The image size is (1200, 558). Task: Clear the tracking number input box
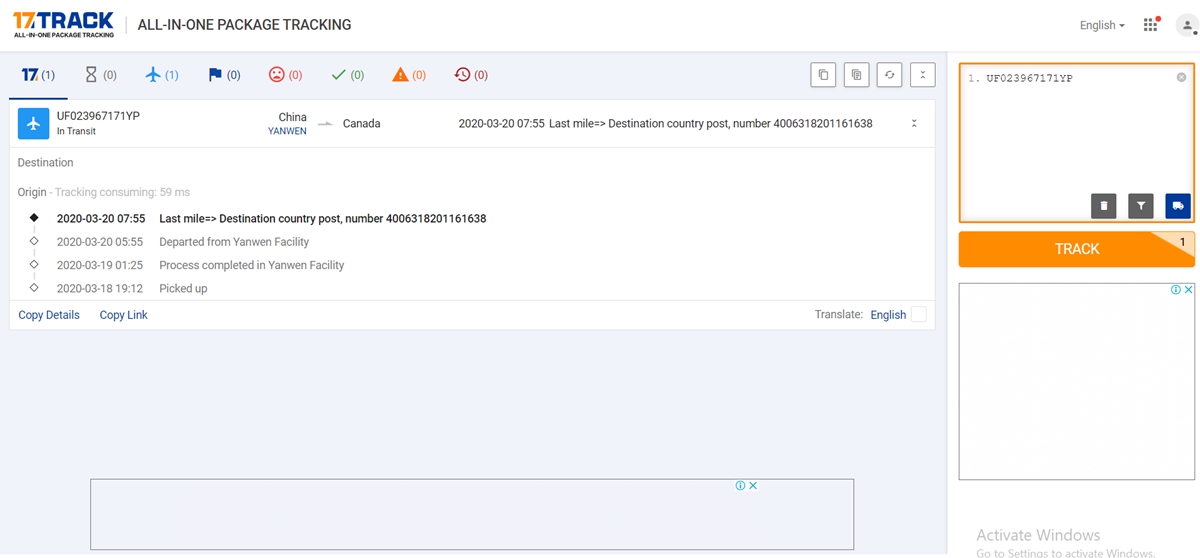coord(1181,78)
